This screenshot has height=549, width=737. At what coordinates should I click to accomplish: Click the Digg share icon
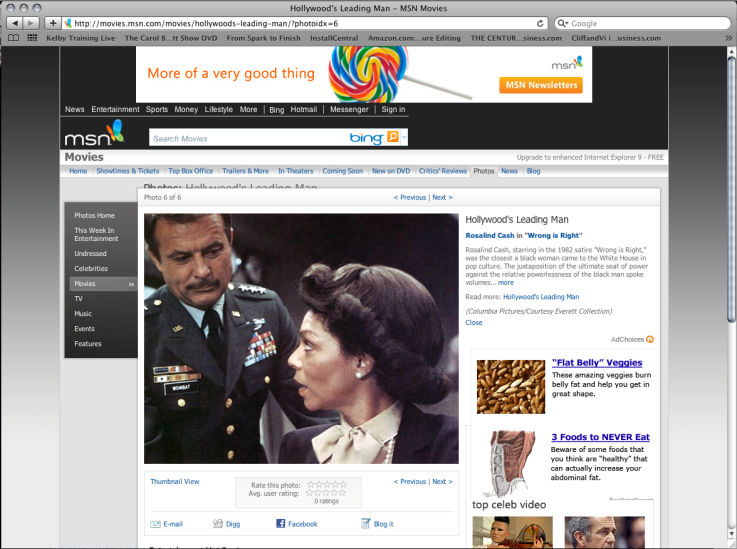[x=218, y=524]
